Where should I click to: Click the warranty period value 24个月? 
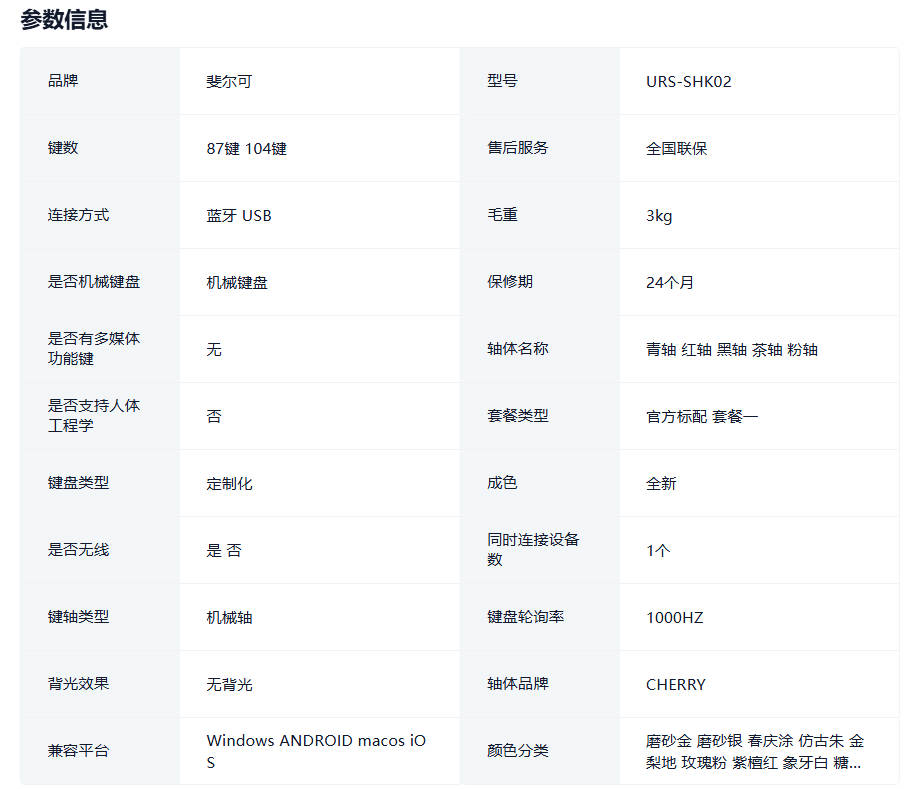pos(669,282)
